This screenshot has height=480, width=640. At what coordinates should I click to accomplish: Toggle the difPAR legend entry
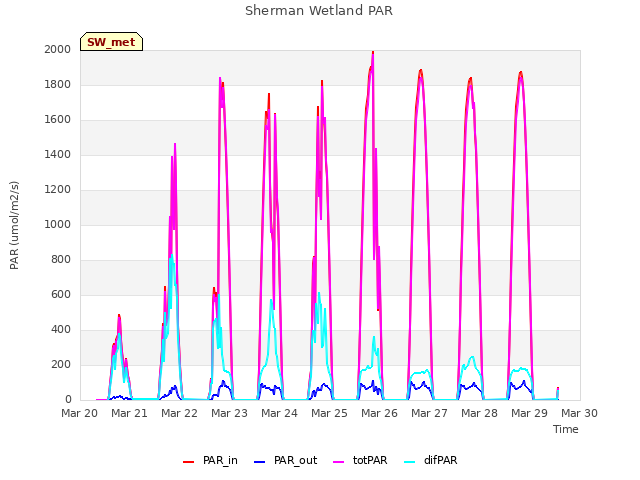tap(431, 460)
